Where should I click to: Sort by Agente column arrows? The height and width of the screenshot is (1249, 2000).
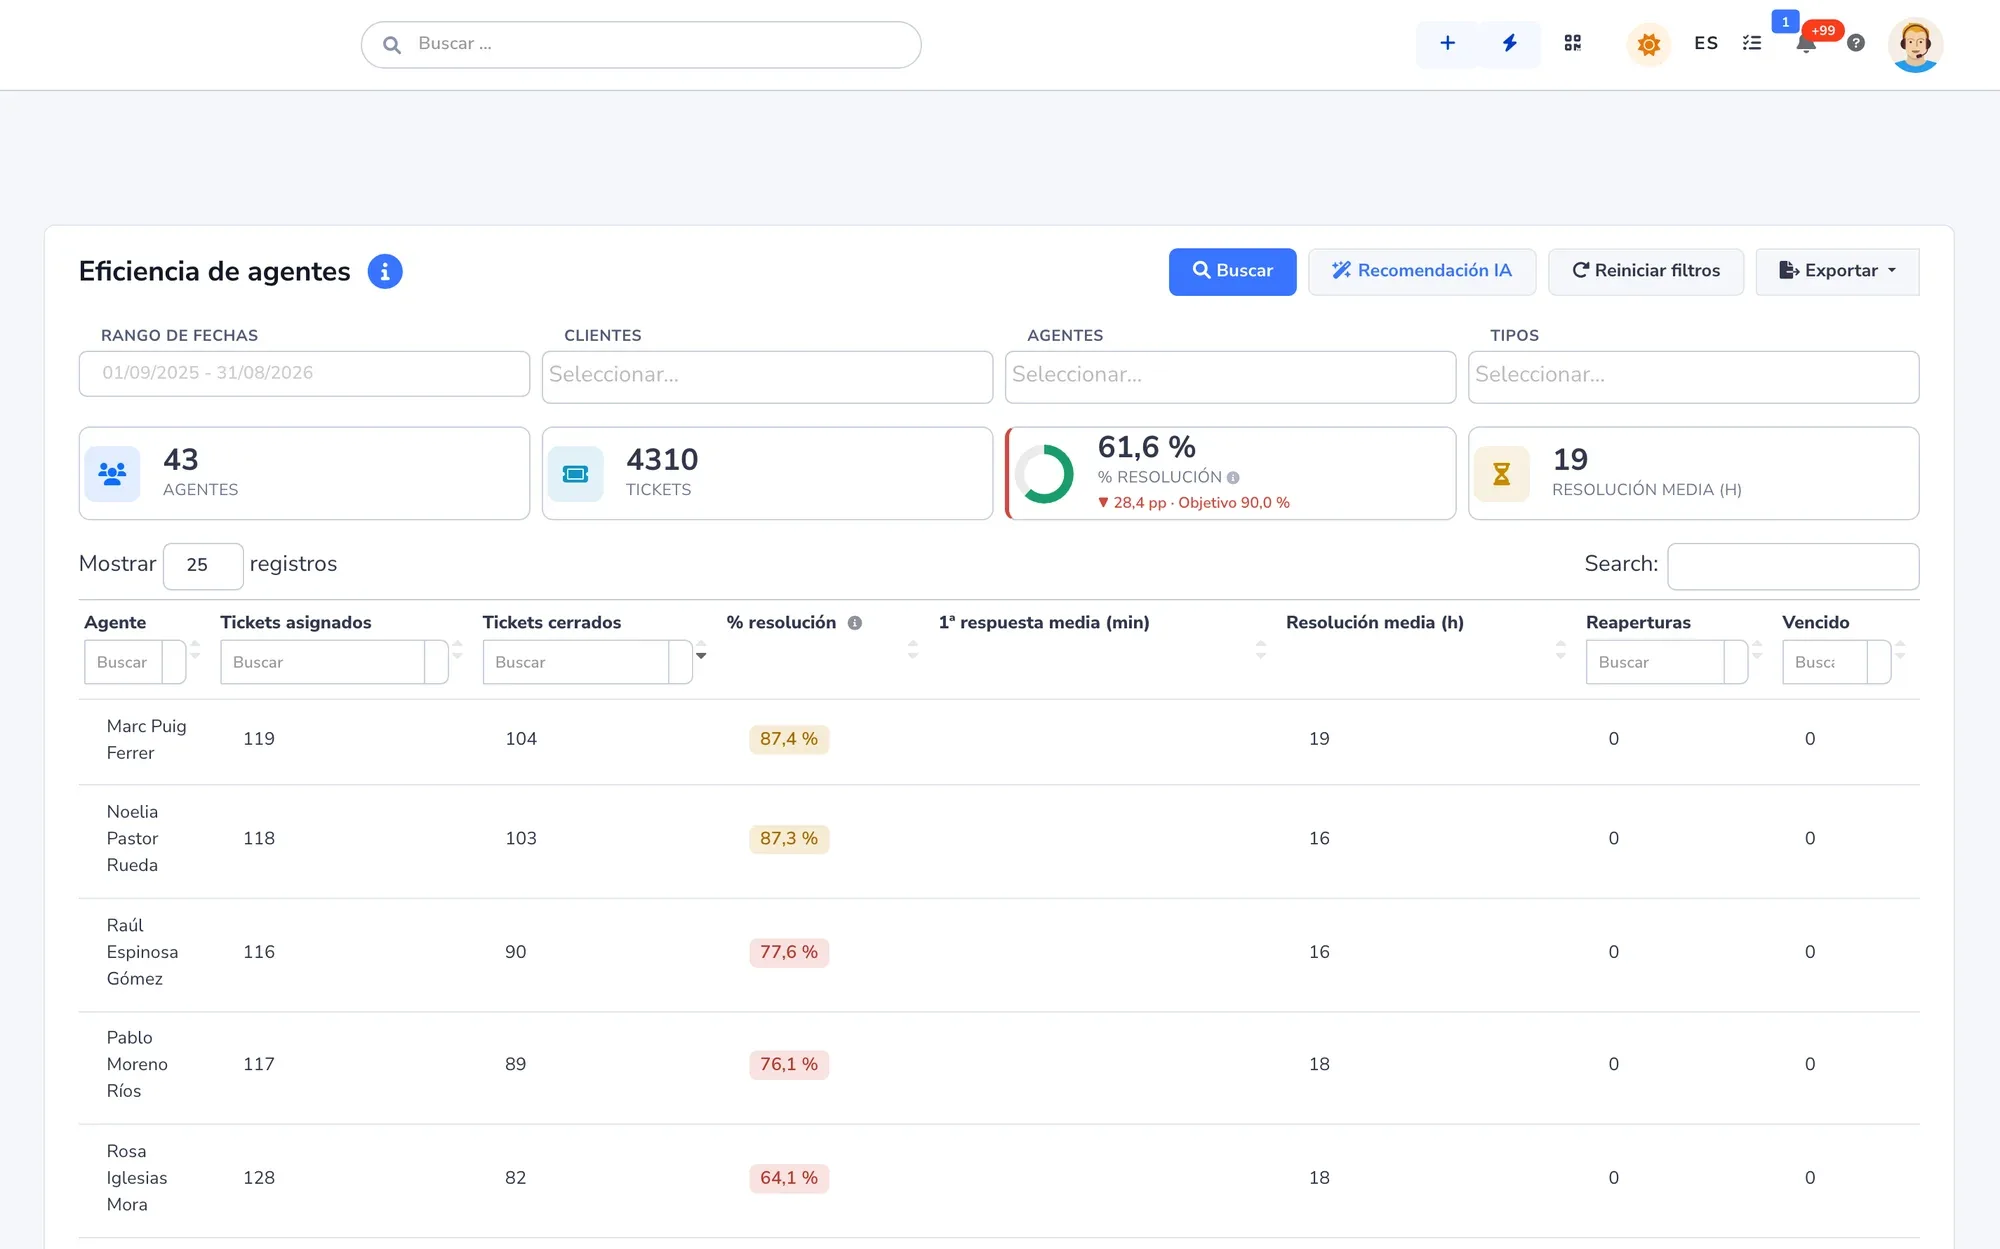tap(196, 650)
